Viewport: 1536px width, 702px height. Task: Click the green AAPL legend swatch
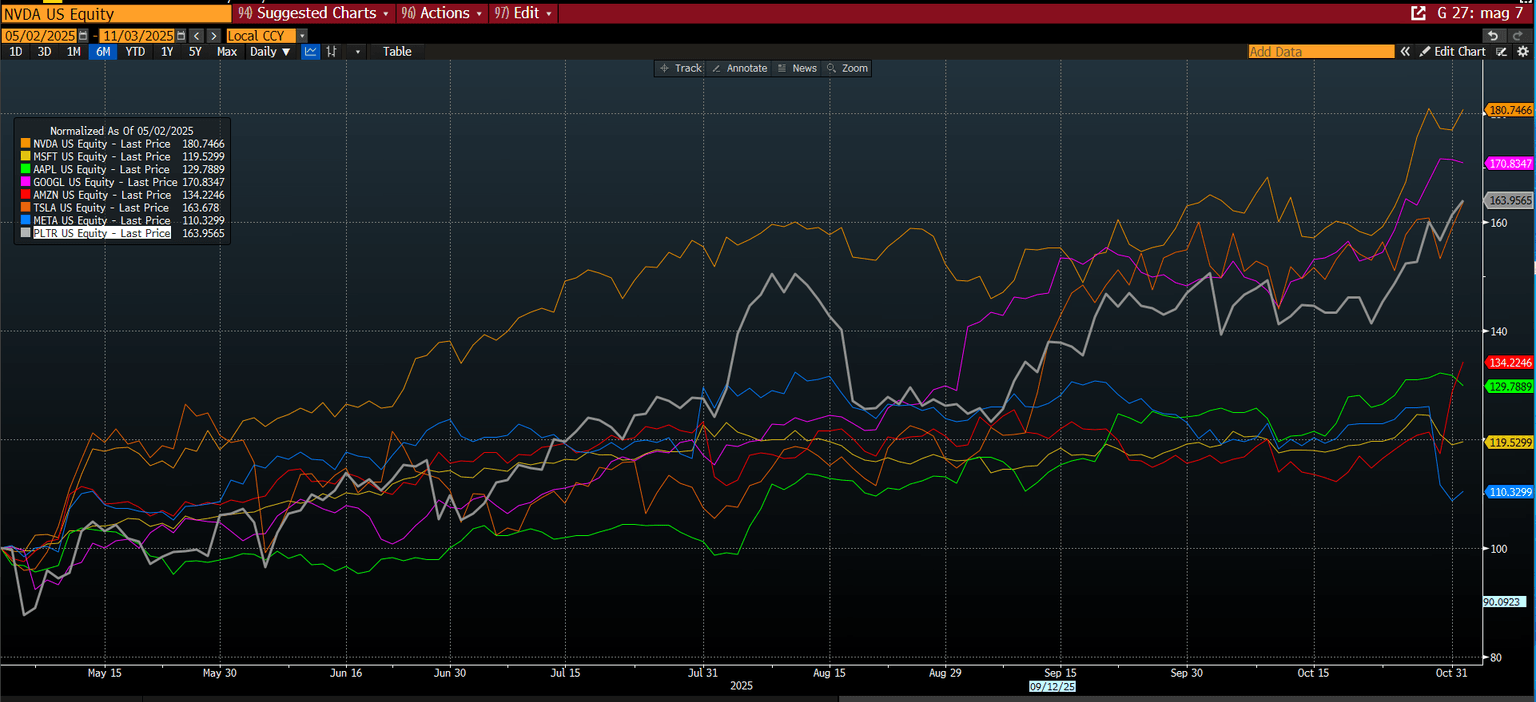[x=25, y=170]
